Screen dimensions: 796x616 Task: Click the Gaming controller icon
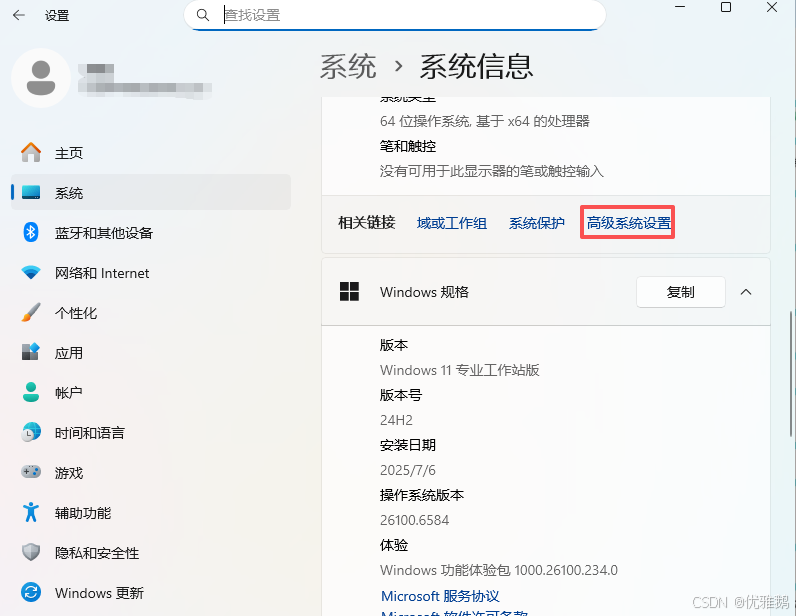click(31, 472)
